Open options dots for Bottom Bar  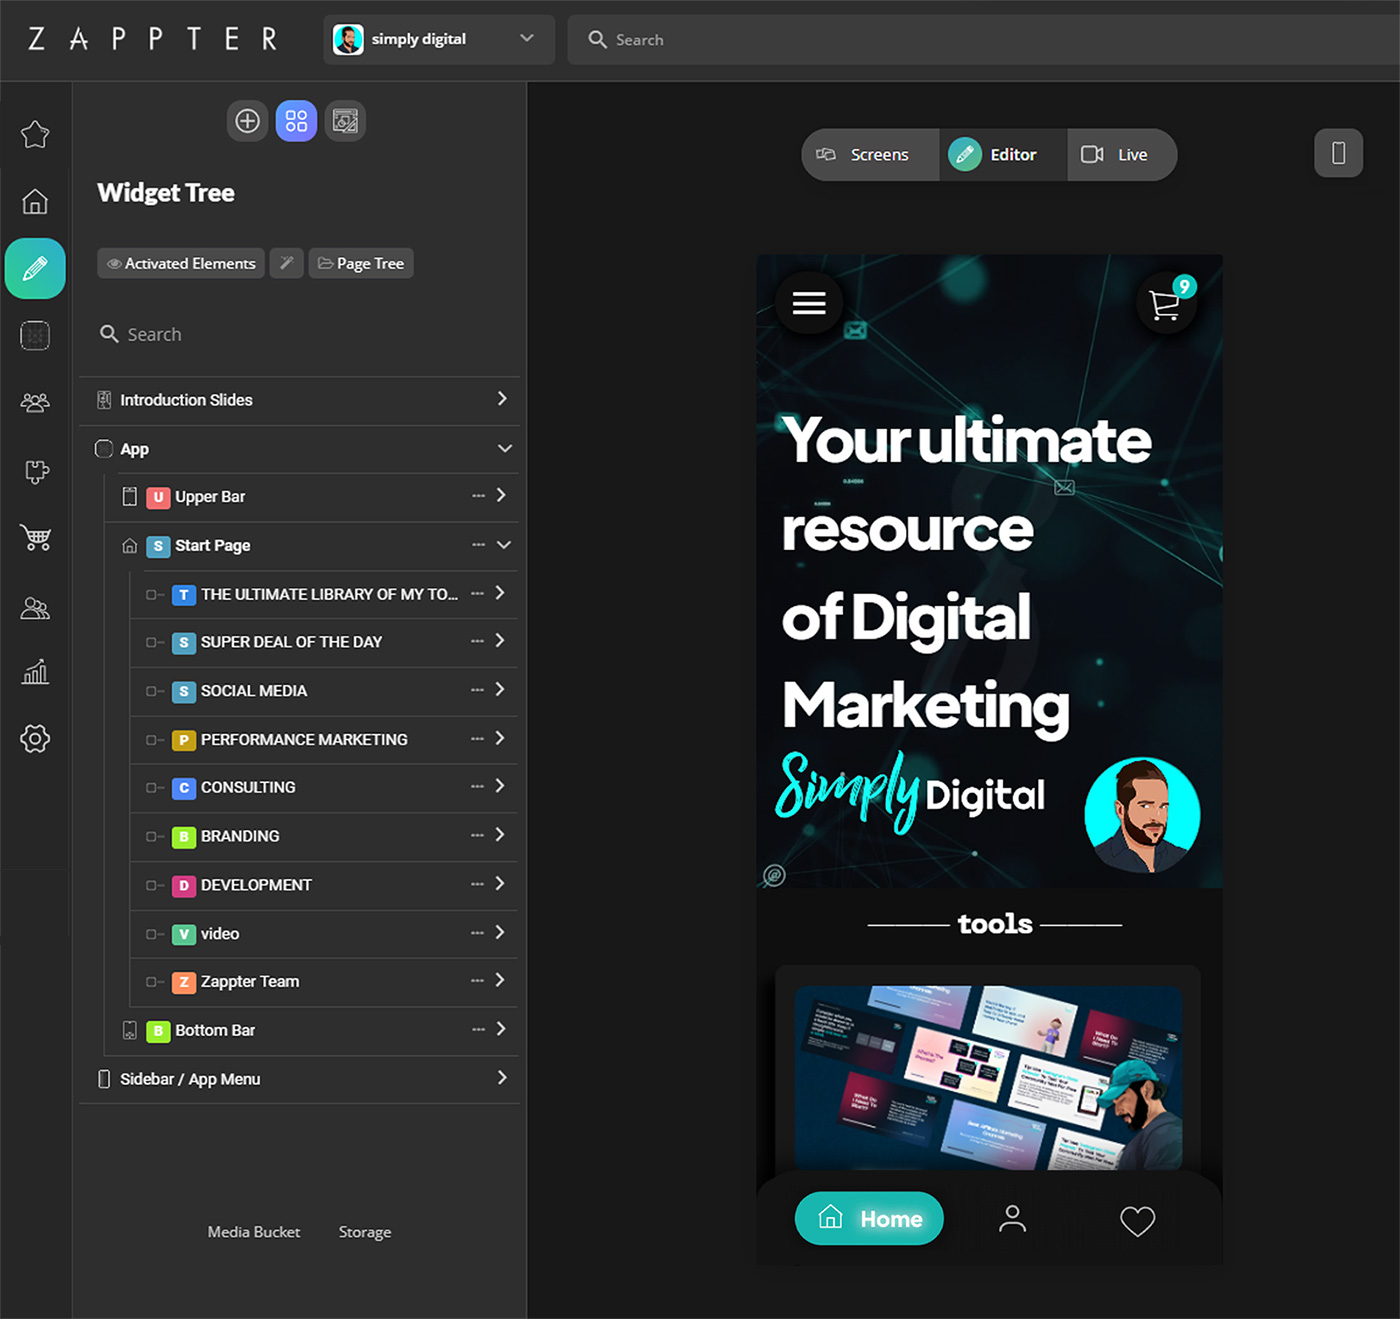coord(478,1029)
